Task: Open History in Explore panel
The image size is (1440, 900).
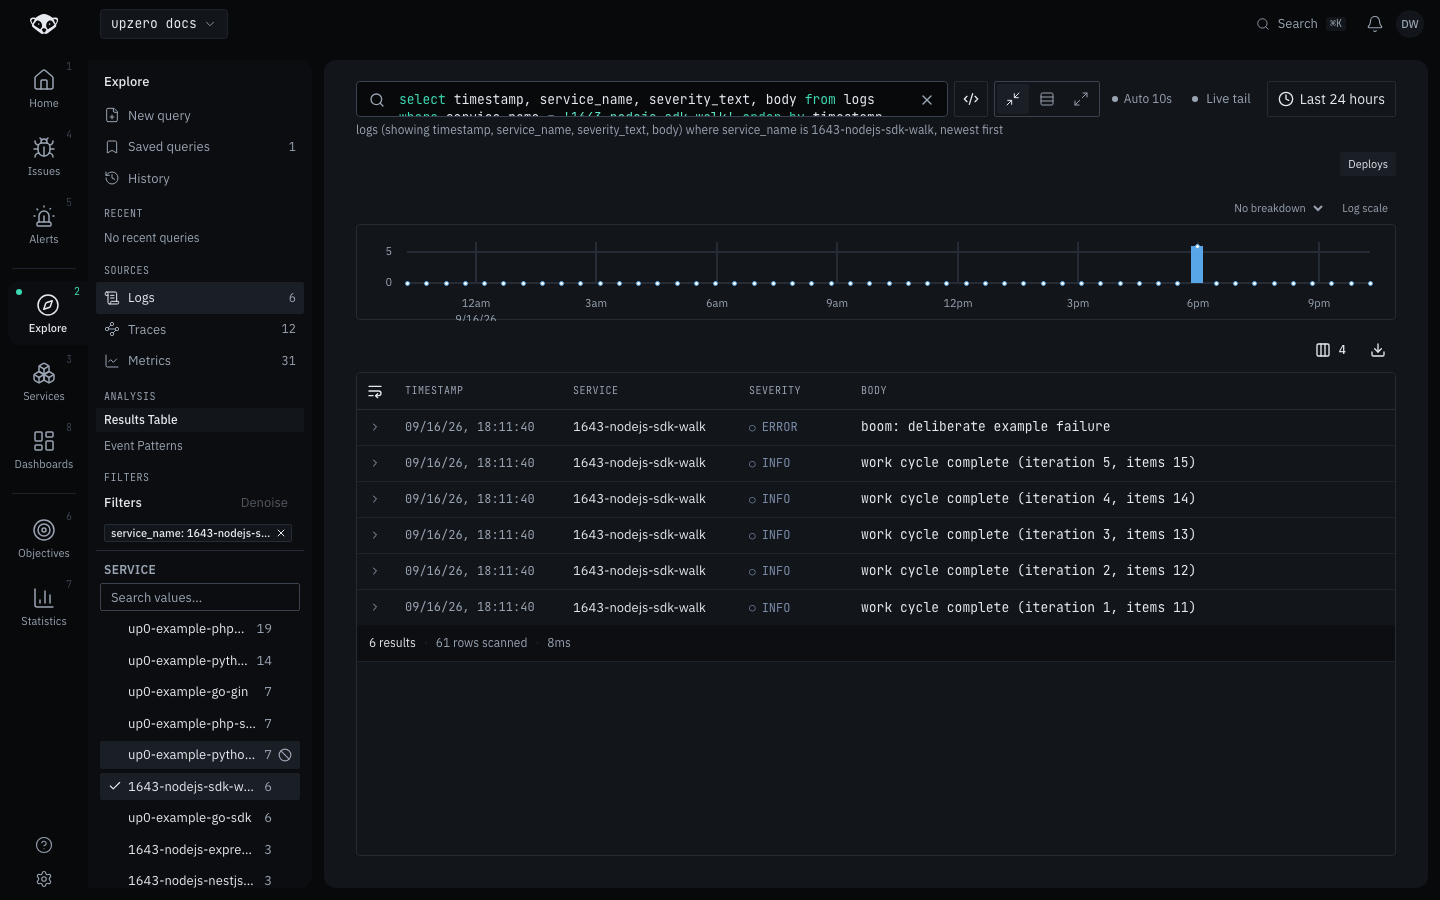Action: tap(200, 179)
